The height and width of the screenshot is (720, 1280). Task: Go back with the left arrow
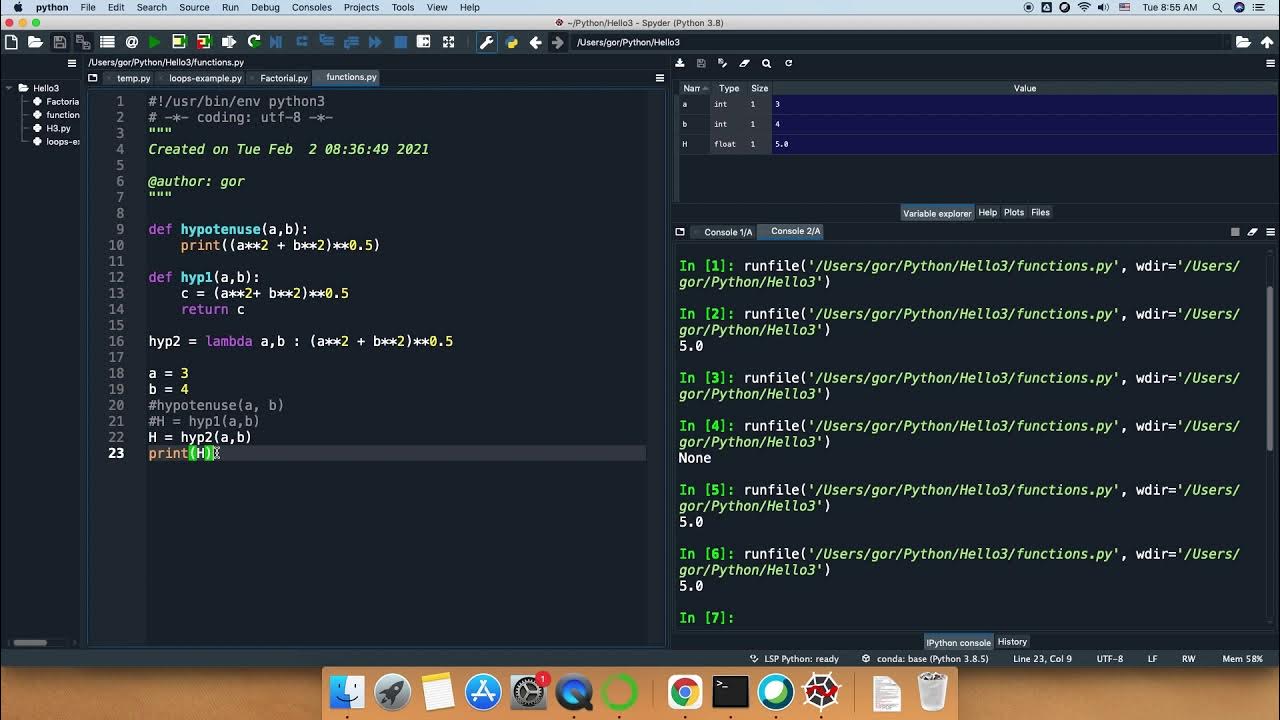coord(536,42)
